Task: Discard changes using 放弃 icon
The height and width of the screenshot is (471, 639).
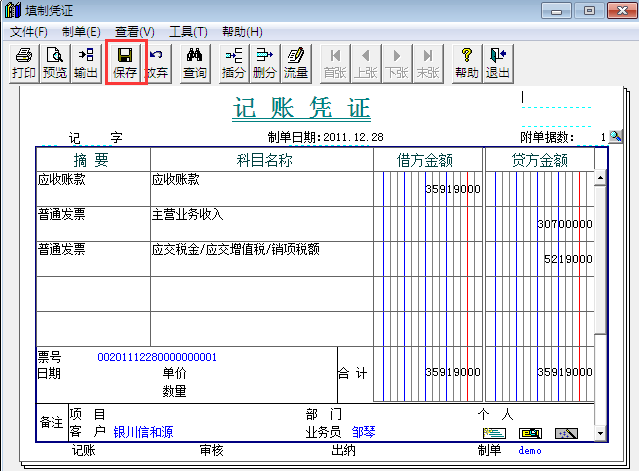Action: [x=156, y=63]
